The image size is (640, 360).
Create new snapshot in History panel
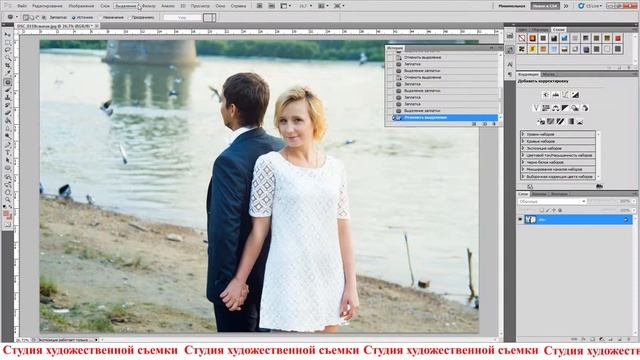tap(484, 124)
